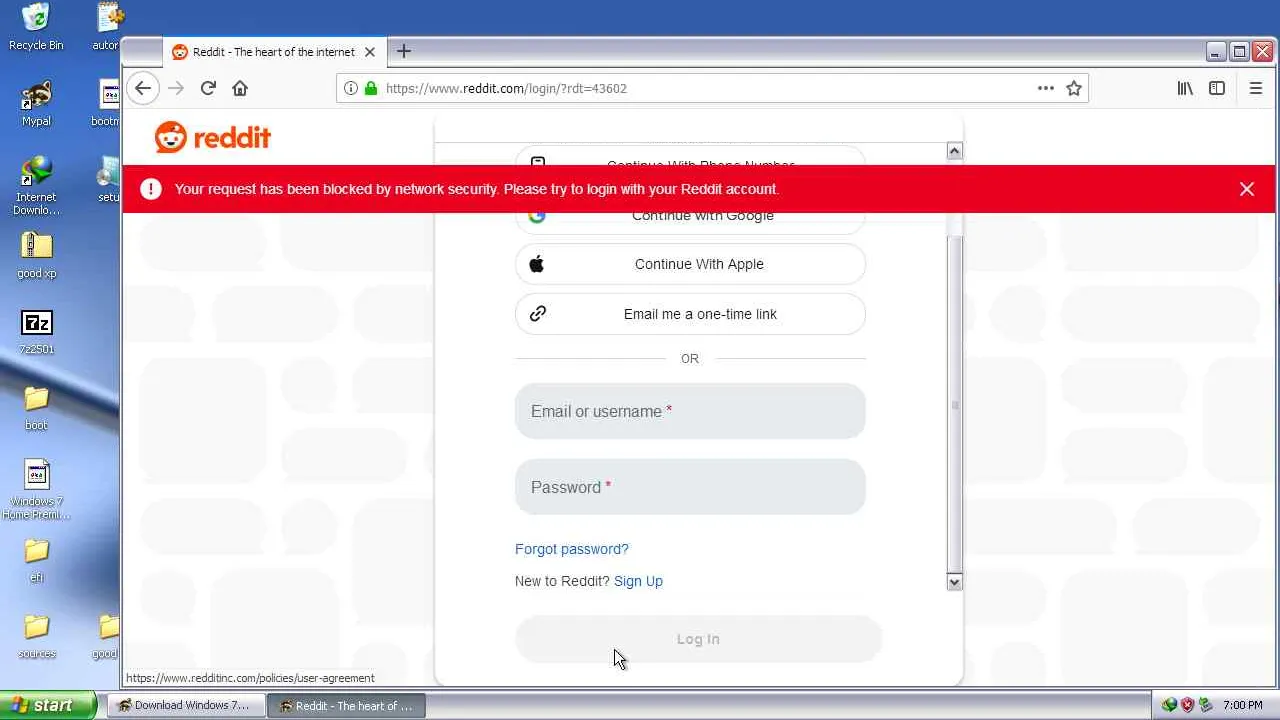Select the 7z2501 installer icon
Image resolution: width=1280 pixels, height=720 pixels.
click(x=36, y=332)
